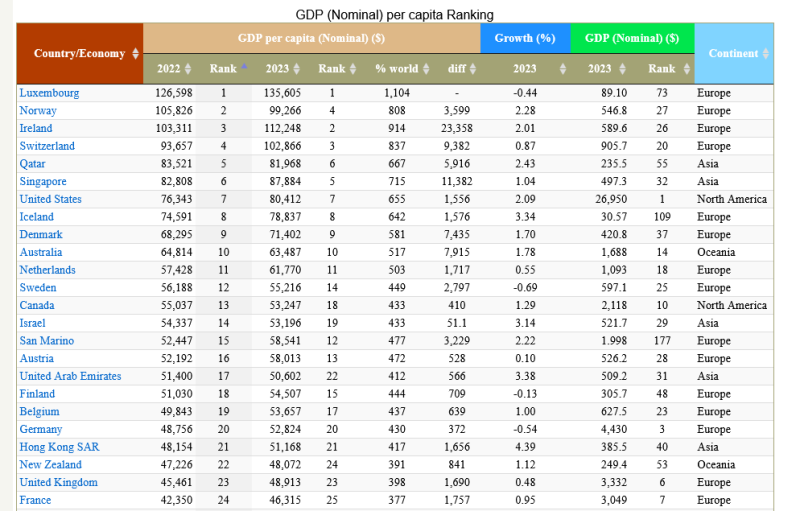Sort by Continent column arrows
800x511 pixels.
pos(766,54)
